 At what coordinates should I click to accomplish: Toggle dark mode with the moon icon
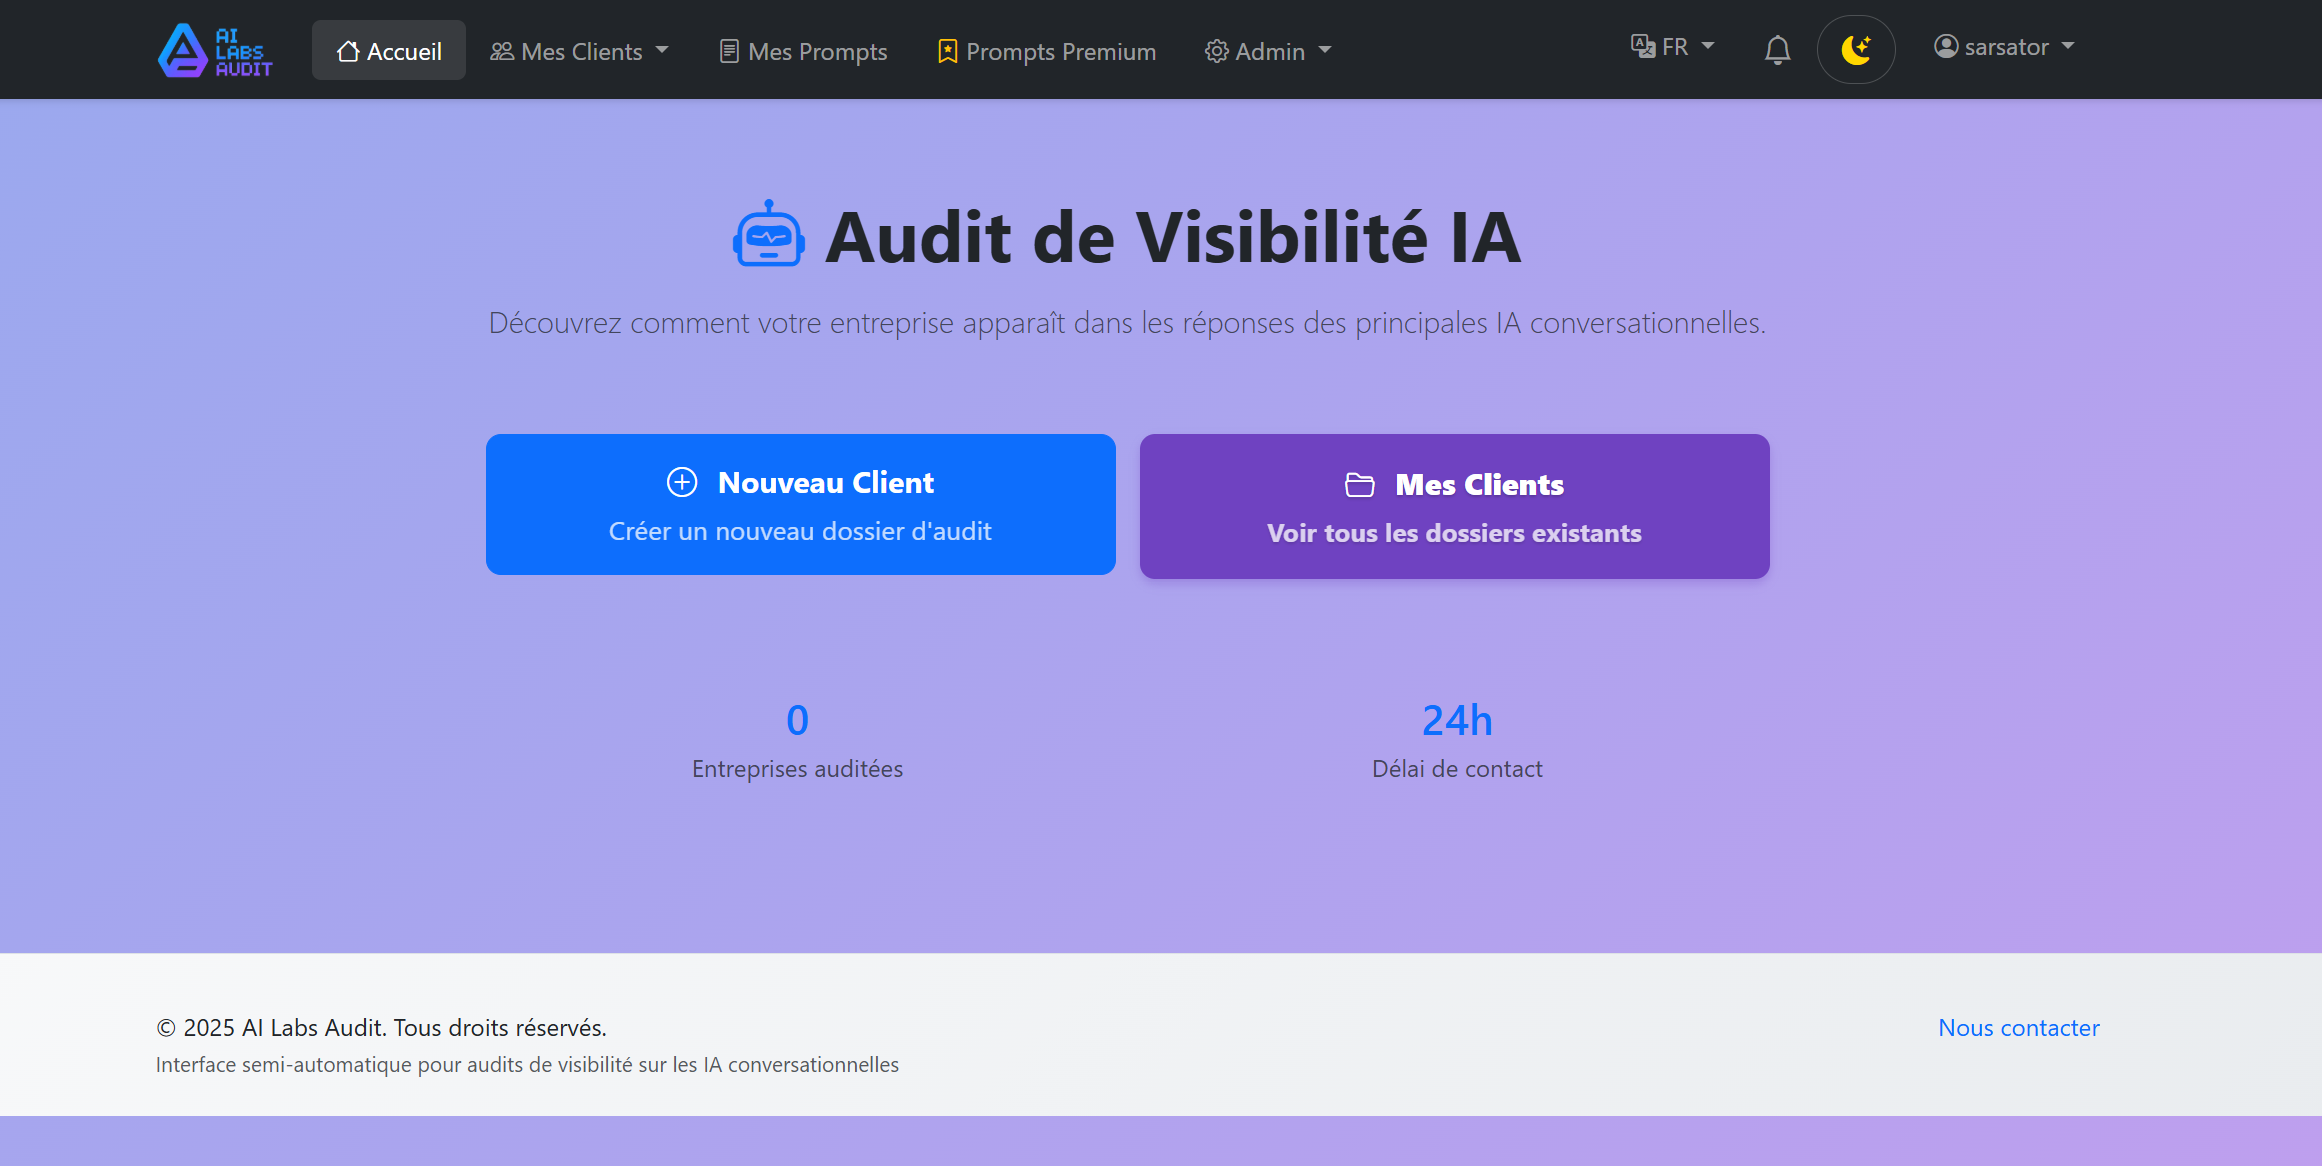point(1856,49)
